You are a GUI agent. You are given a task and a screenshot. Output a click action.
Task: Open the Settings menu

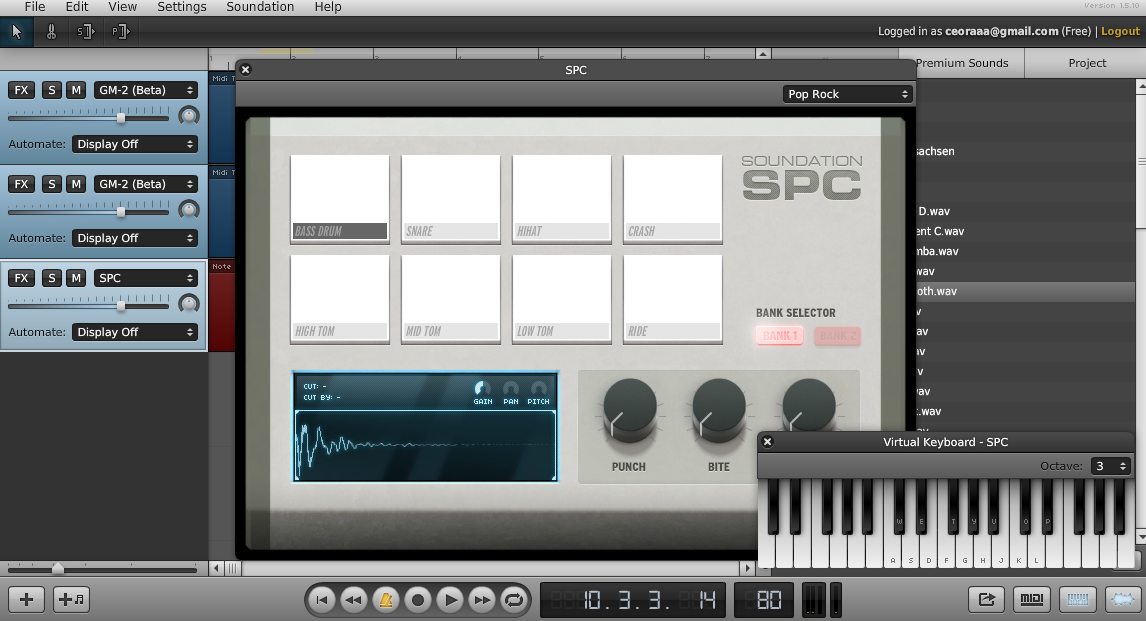click(181, 7)
